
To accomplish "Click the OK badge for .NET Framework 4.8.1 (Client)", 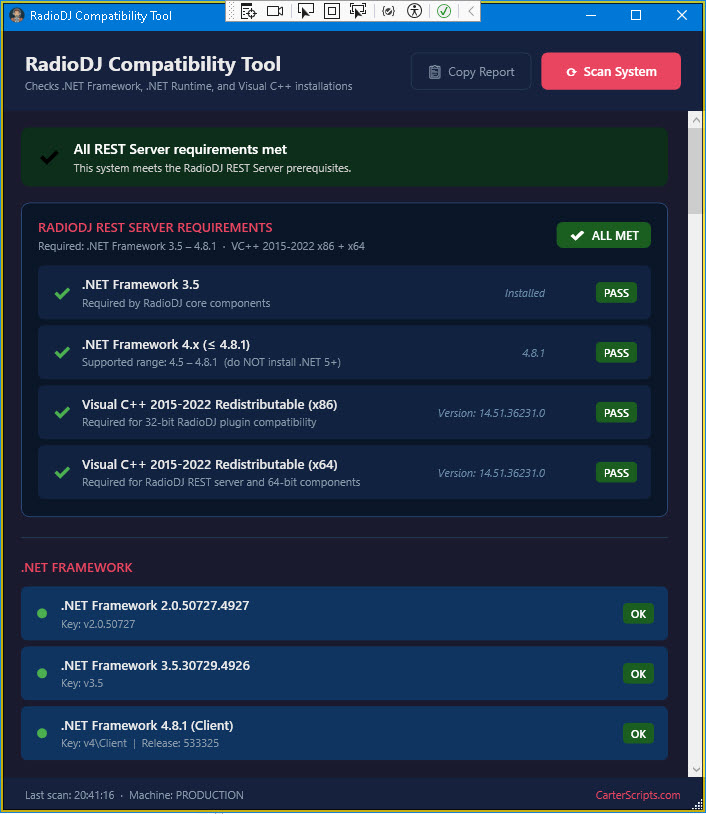I will point(638,734).
